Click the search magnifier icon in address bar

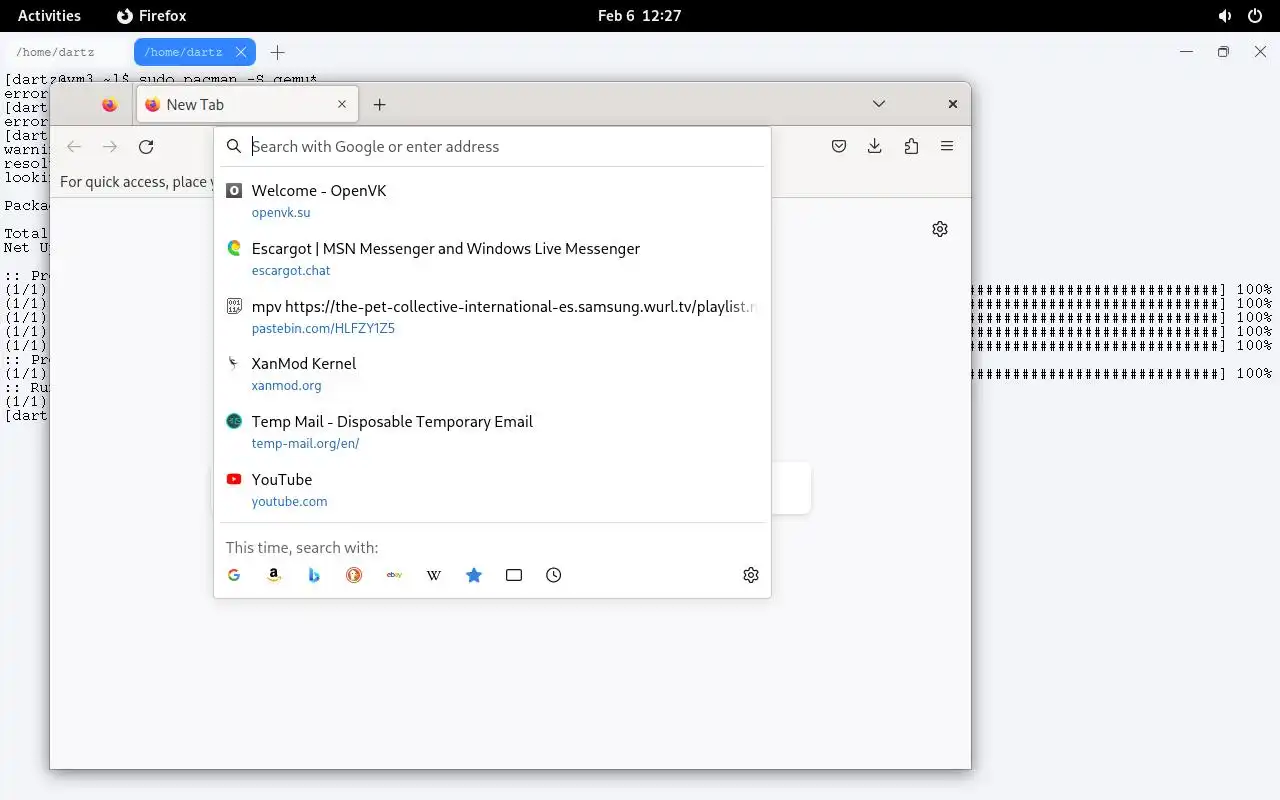click(234, 147)
